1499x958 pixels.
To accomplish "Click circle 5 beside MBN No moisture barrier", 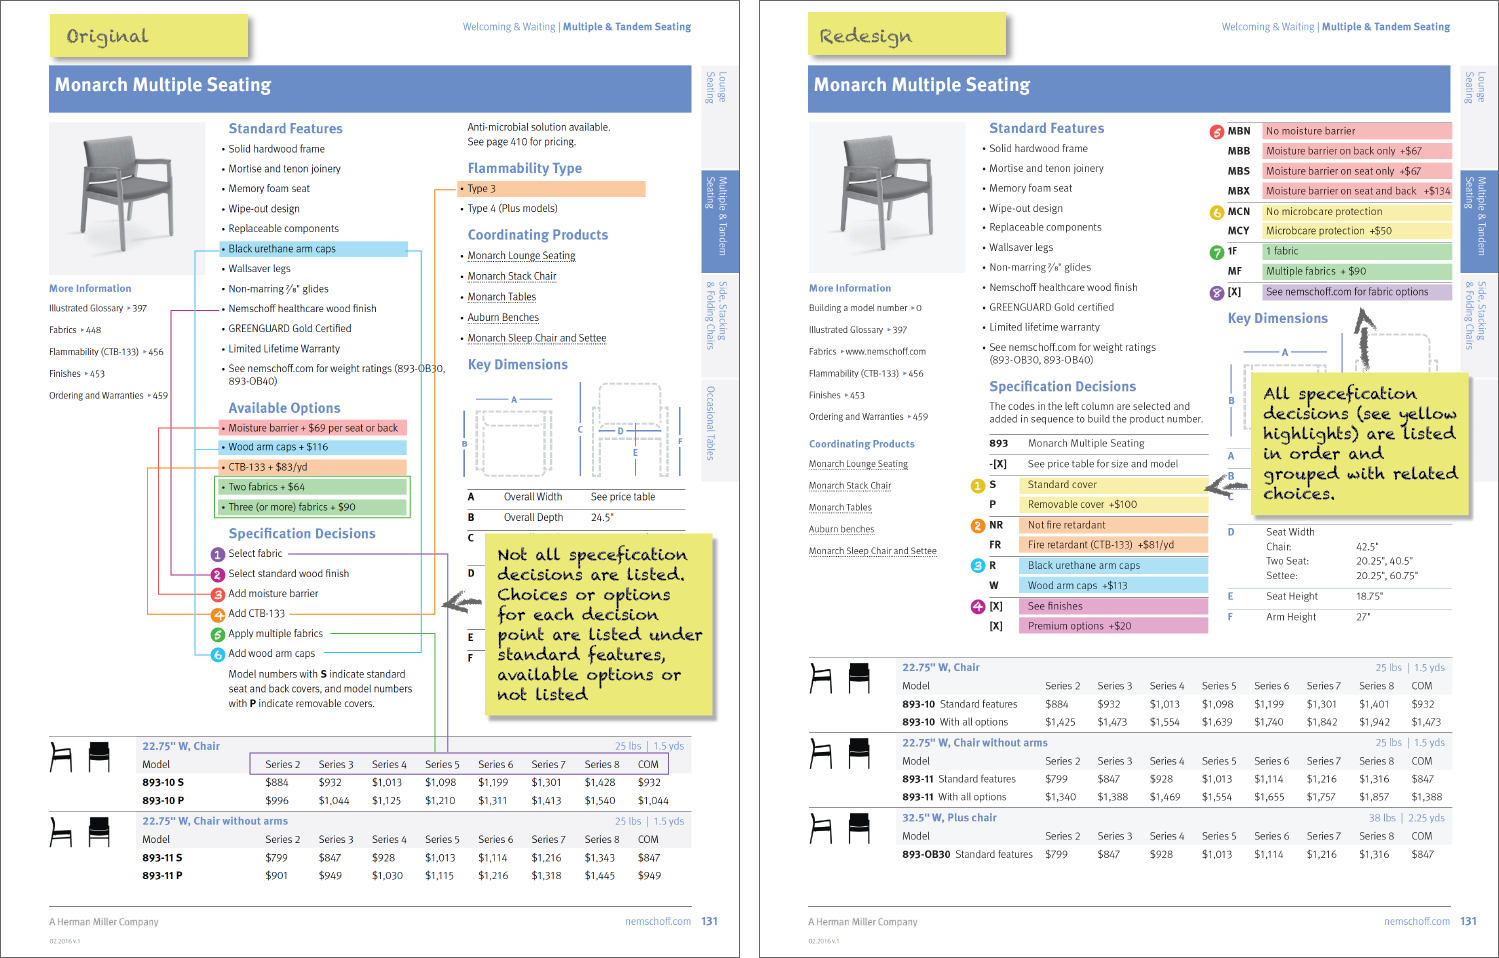I will [x=1217, y=132].
